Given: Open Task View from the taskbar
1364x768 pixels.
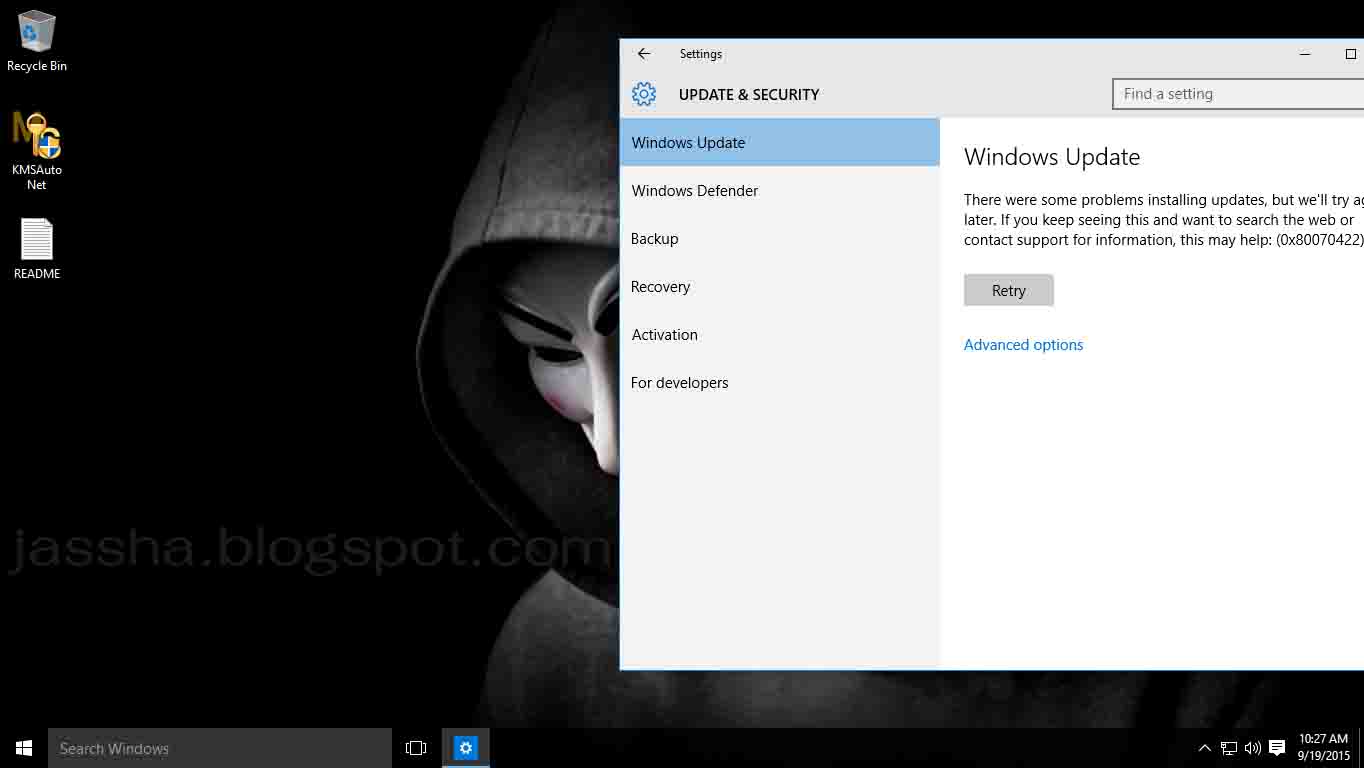Looking at the screenshot, I should [416, 748].
